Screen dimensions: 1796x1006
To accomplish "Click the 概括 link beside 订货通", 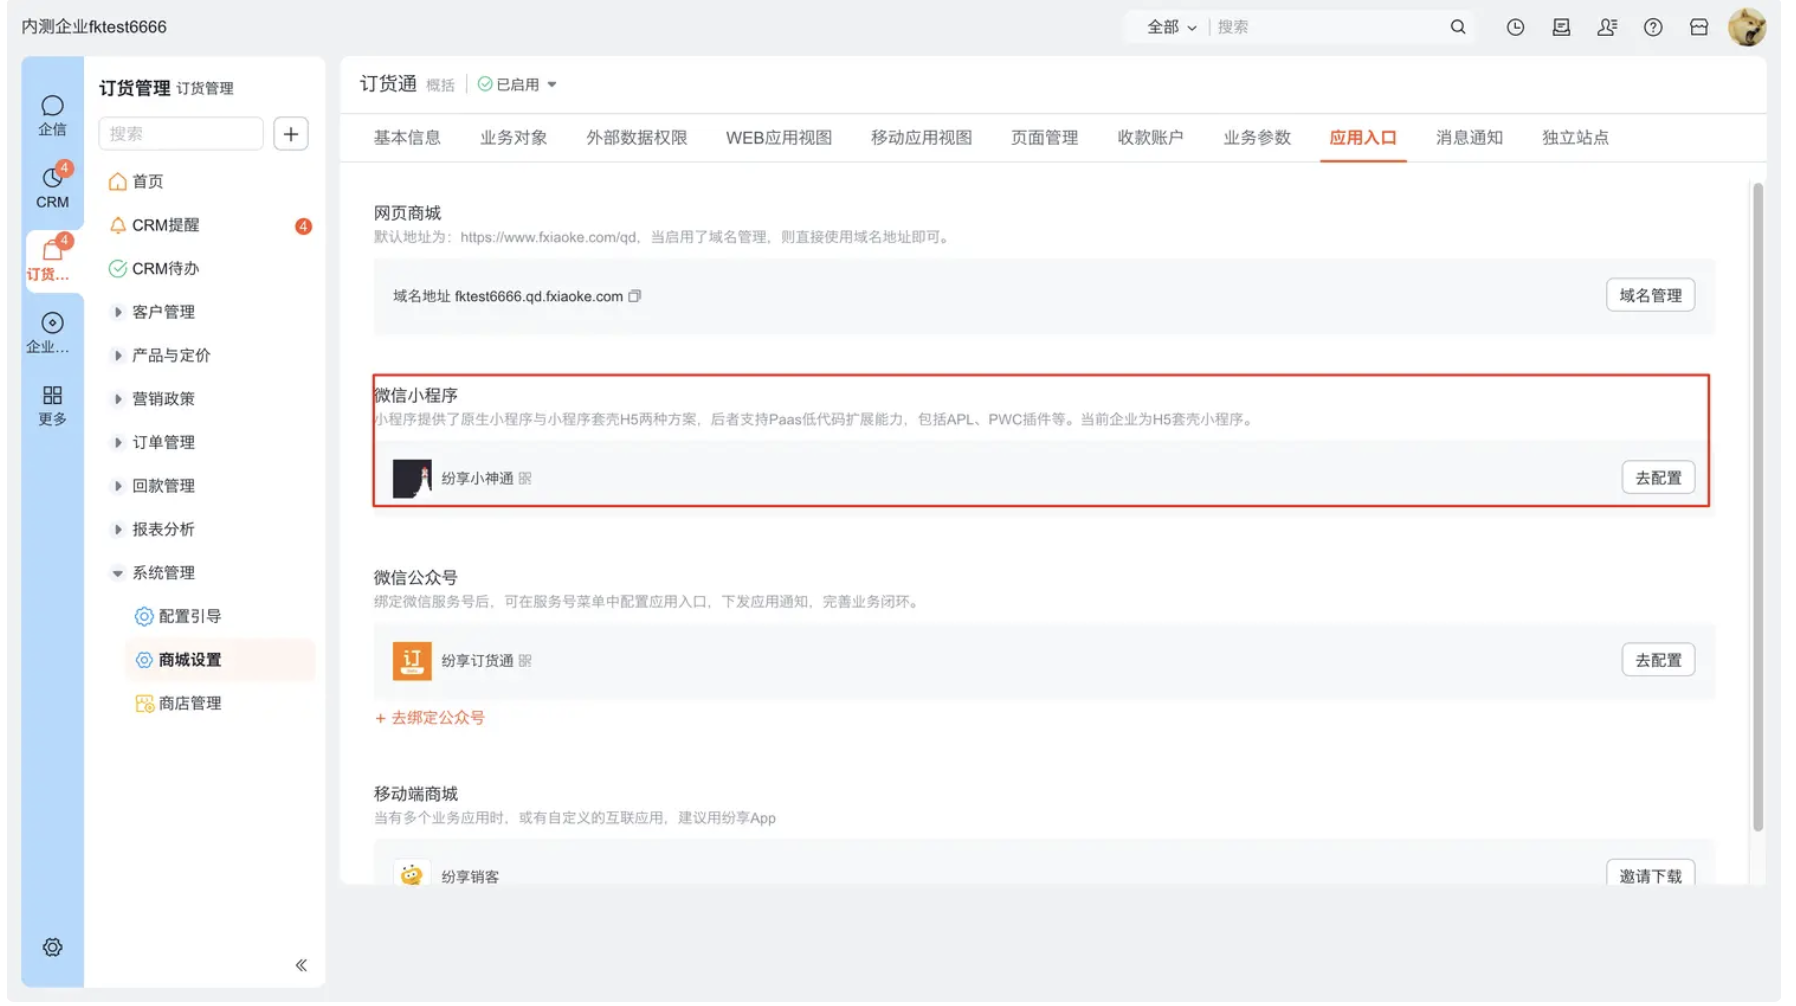I will click(x=440, y=86).
